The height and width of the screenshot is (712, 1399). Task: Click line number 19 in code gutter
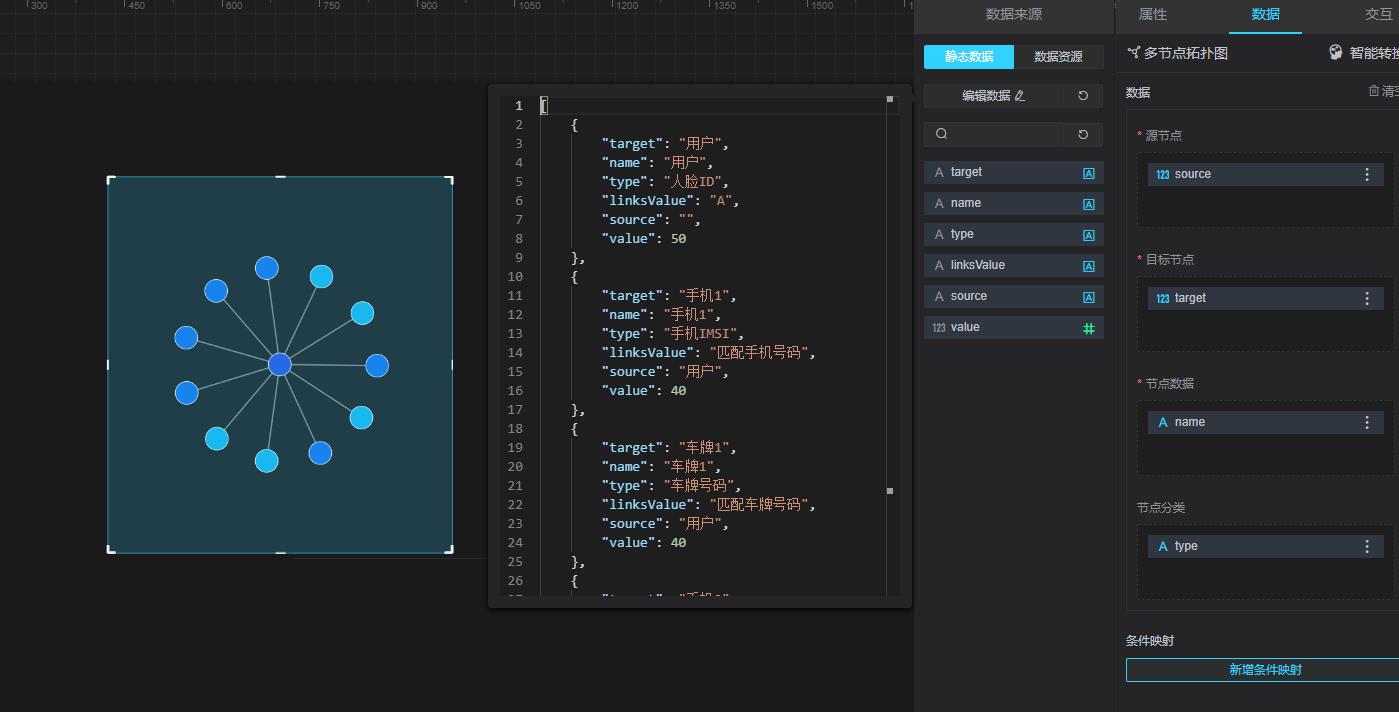(x=515, y=448)
